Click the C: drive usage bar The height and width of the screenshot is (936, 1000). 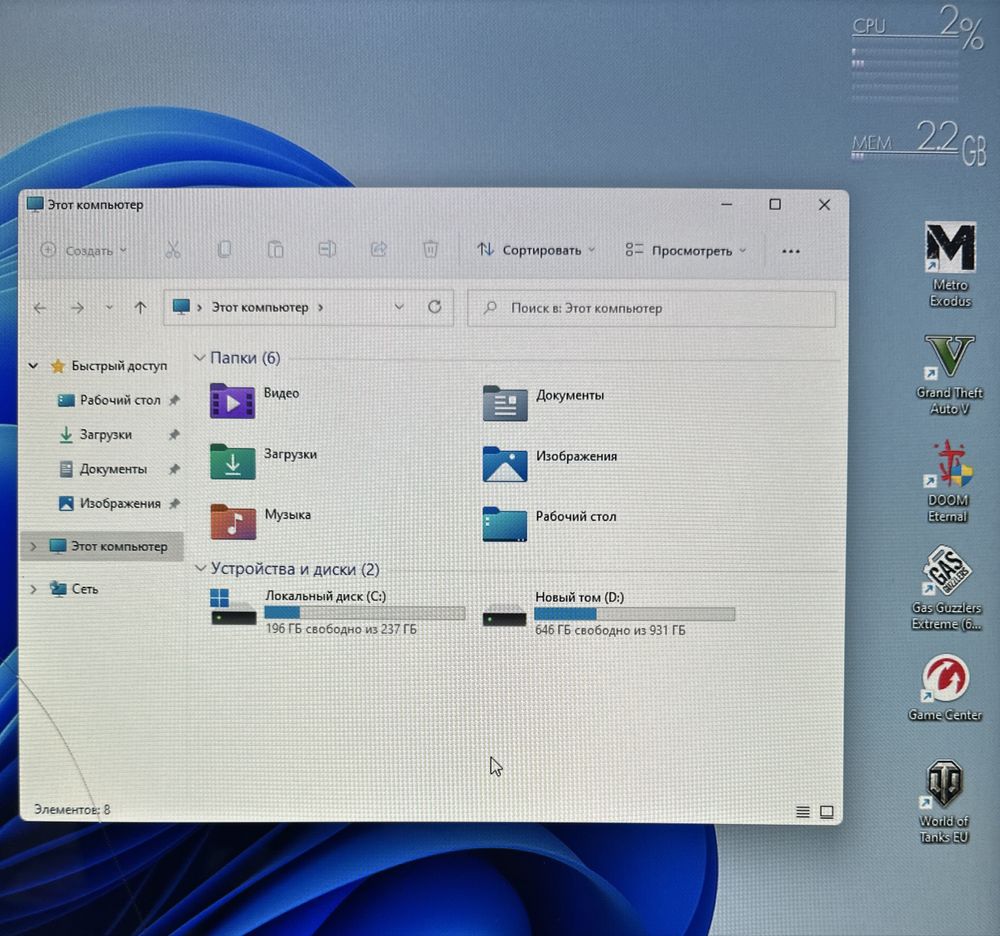[x=365, y=613]
